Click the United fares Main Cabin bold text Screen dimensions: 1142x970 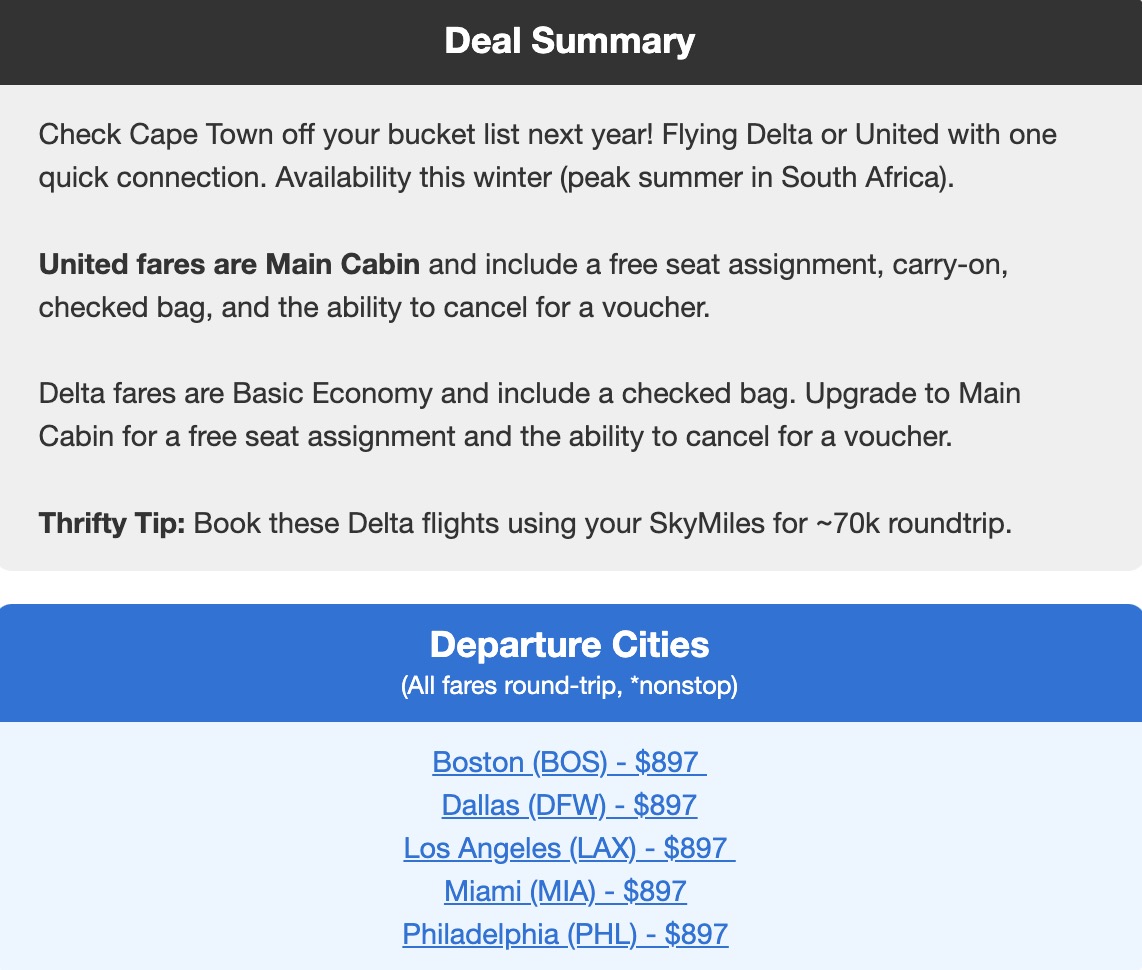coord(229,264)
